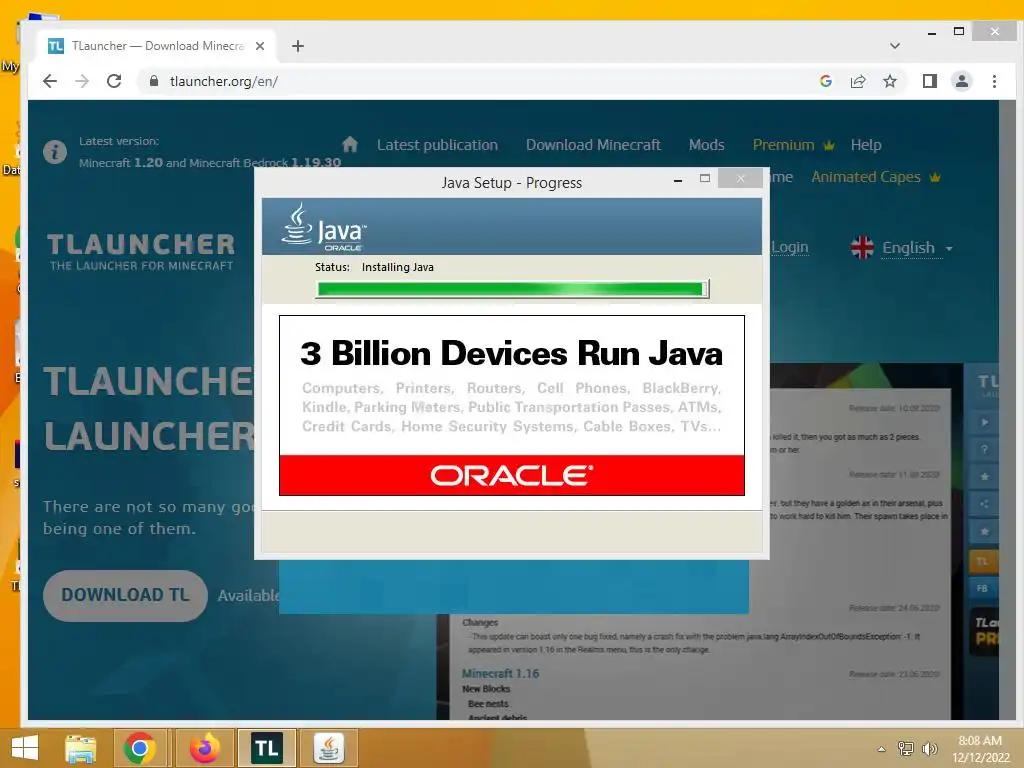
Task: Open Download Minecraft menu item
Action: [593, 145]
